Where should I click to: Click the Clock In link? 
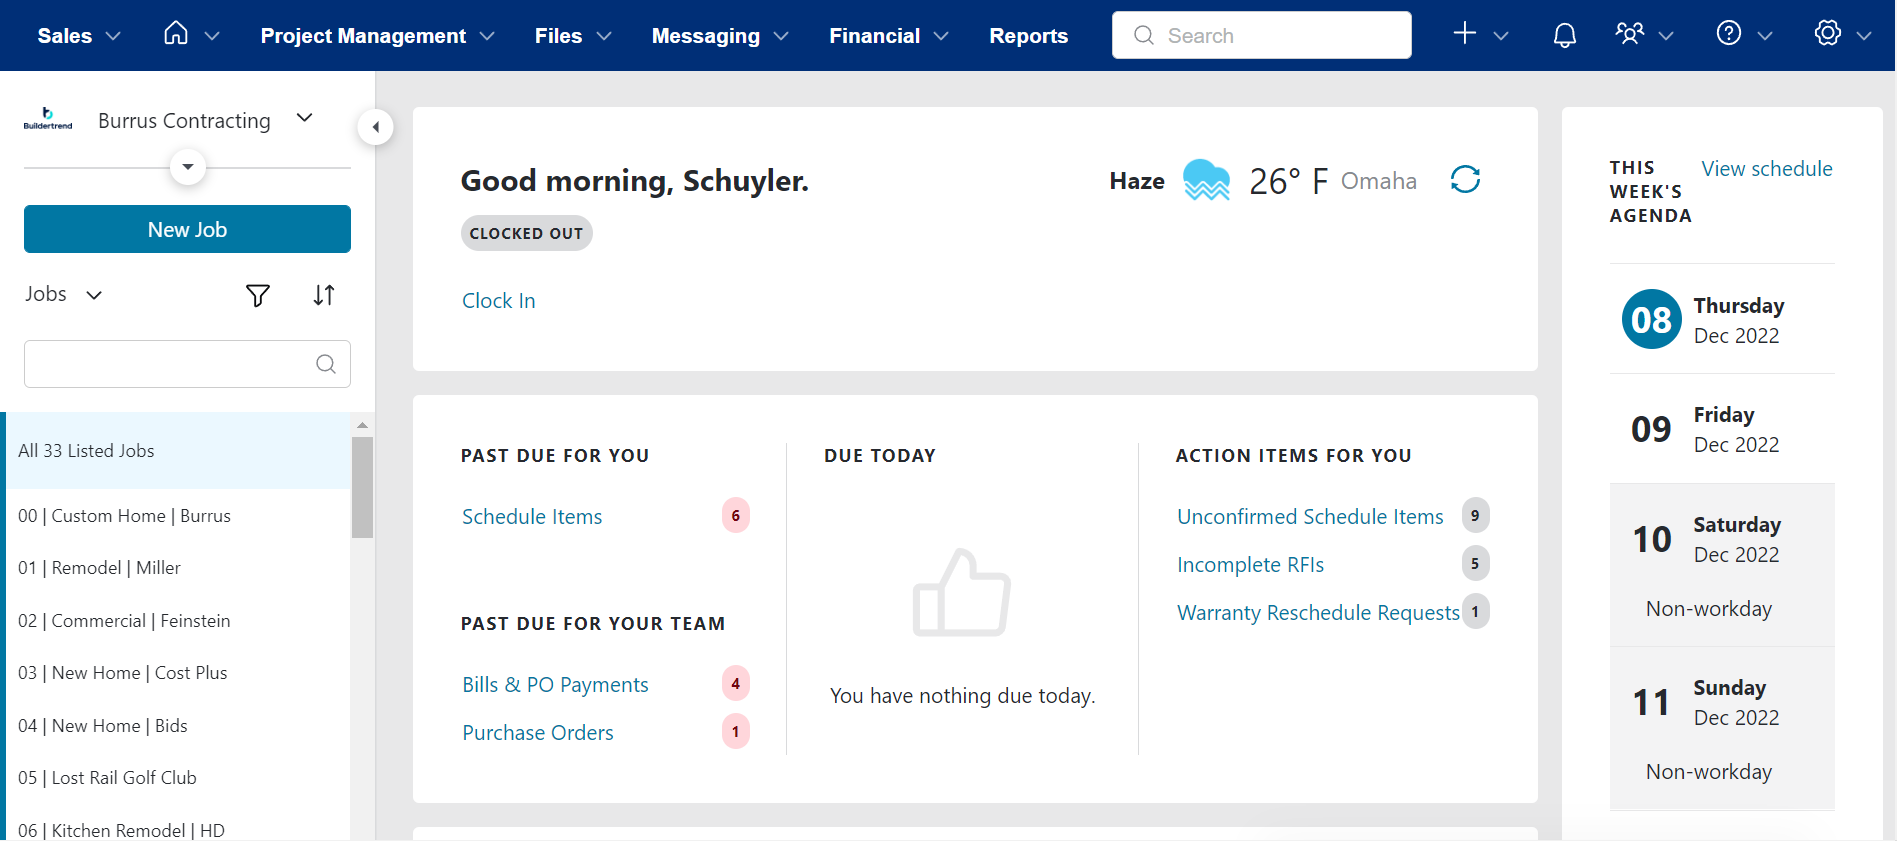click(498, 301)
